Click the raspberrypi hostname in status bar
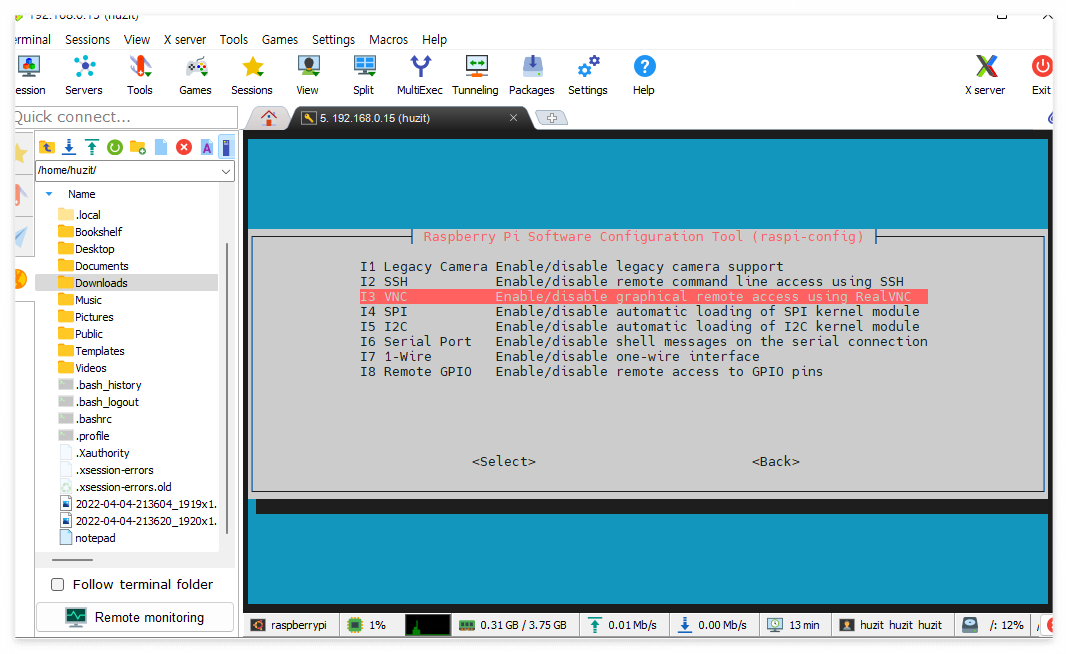The image size is (1068, 654). click(289, 625)
